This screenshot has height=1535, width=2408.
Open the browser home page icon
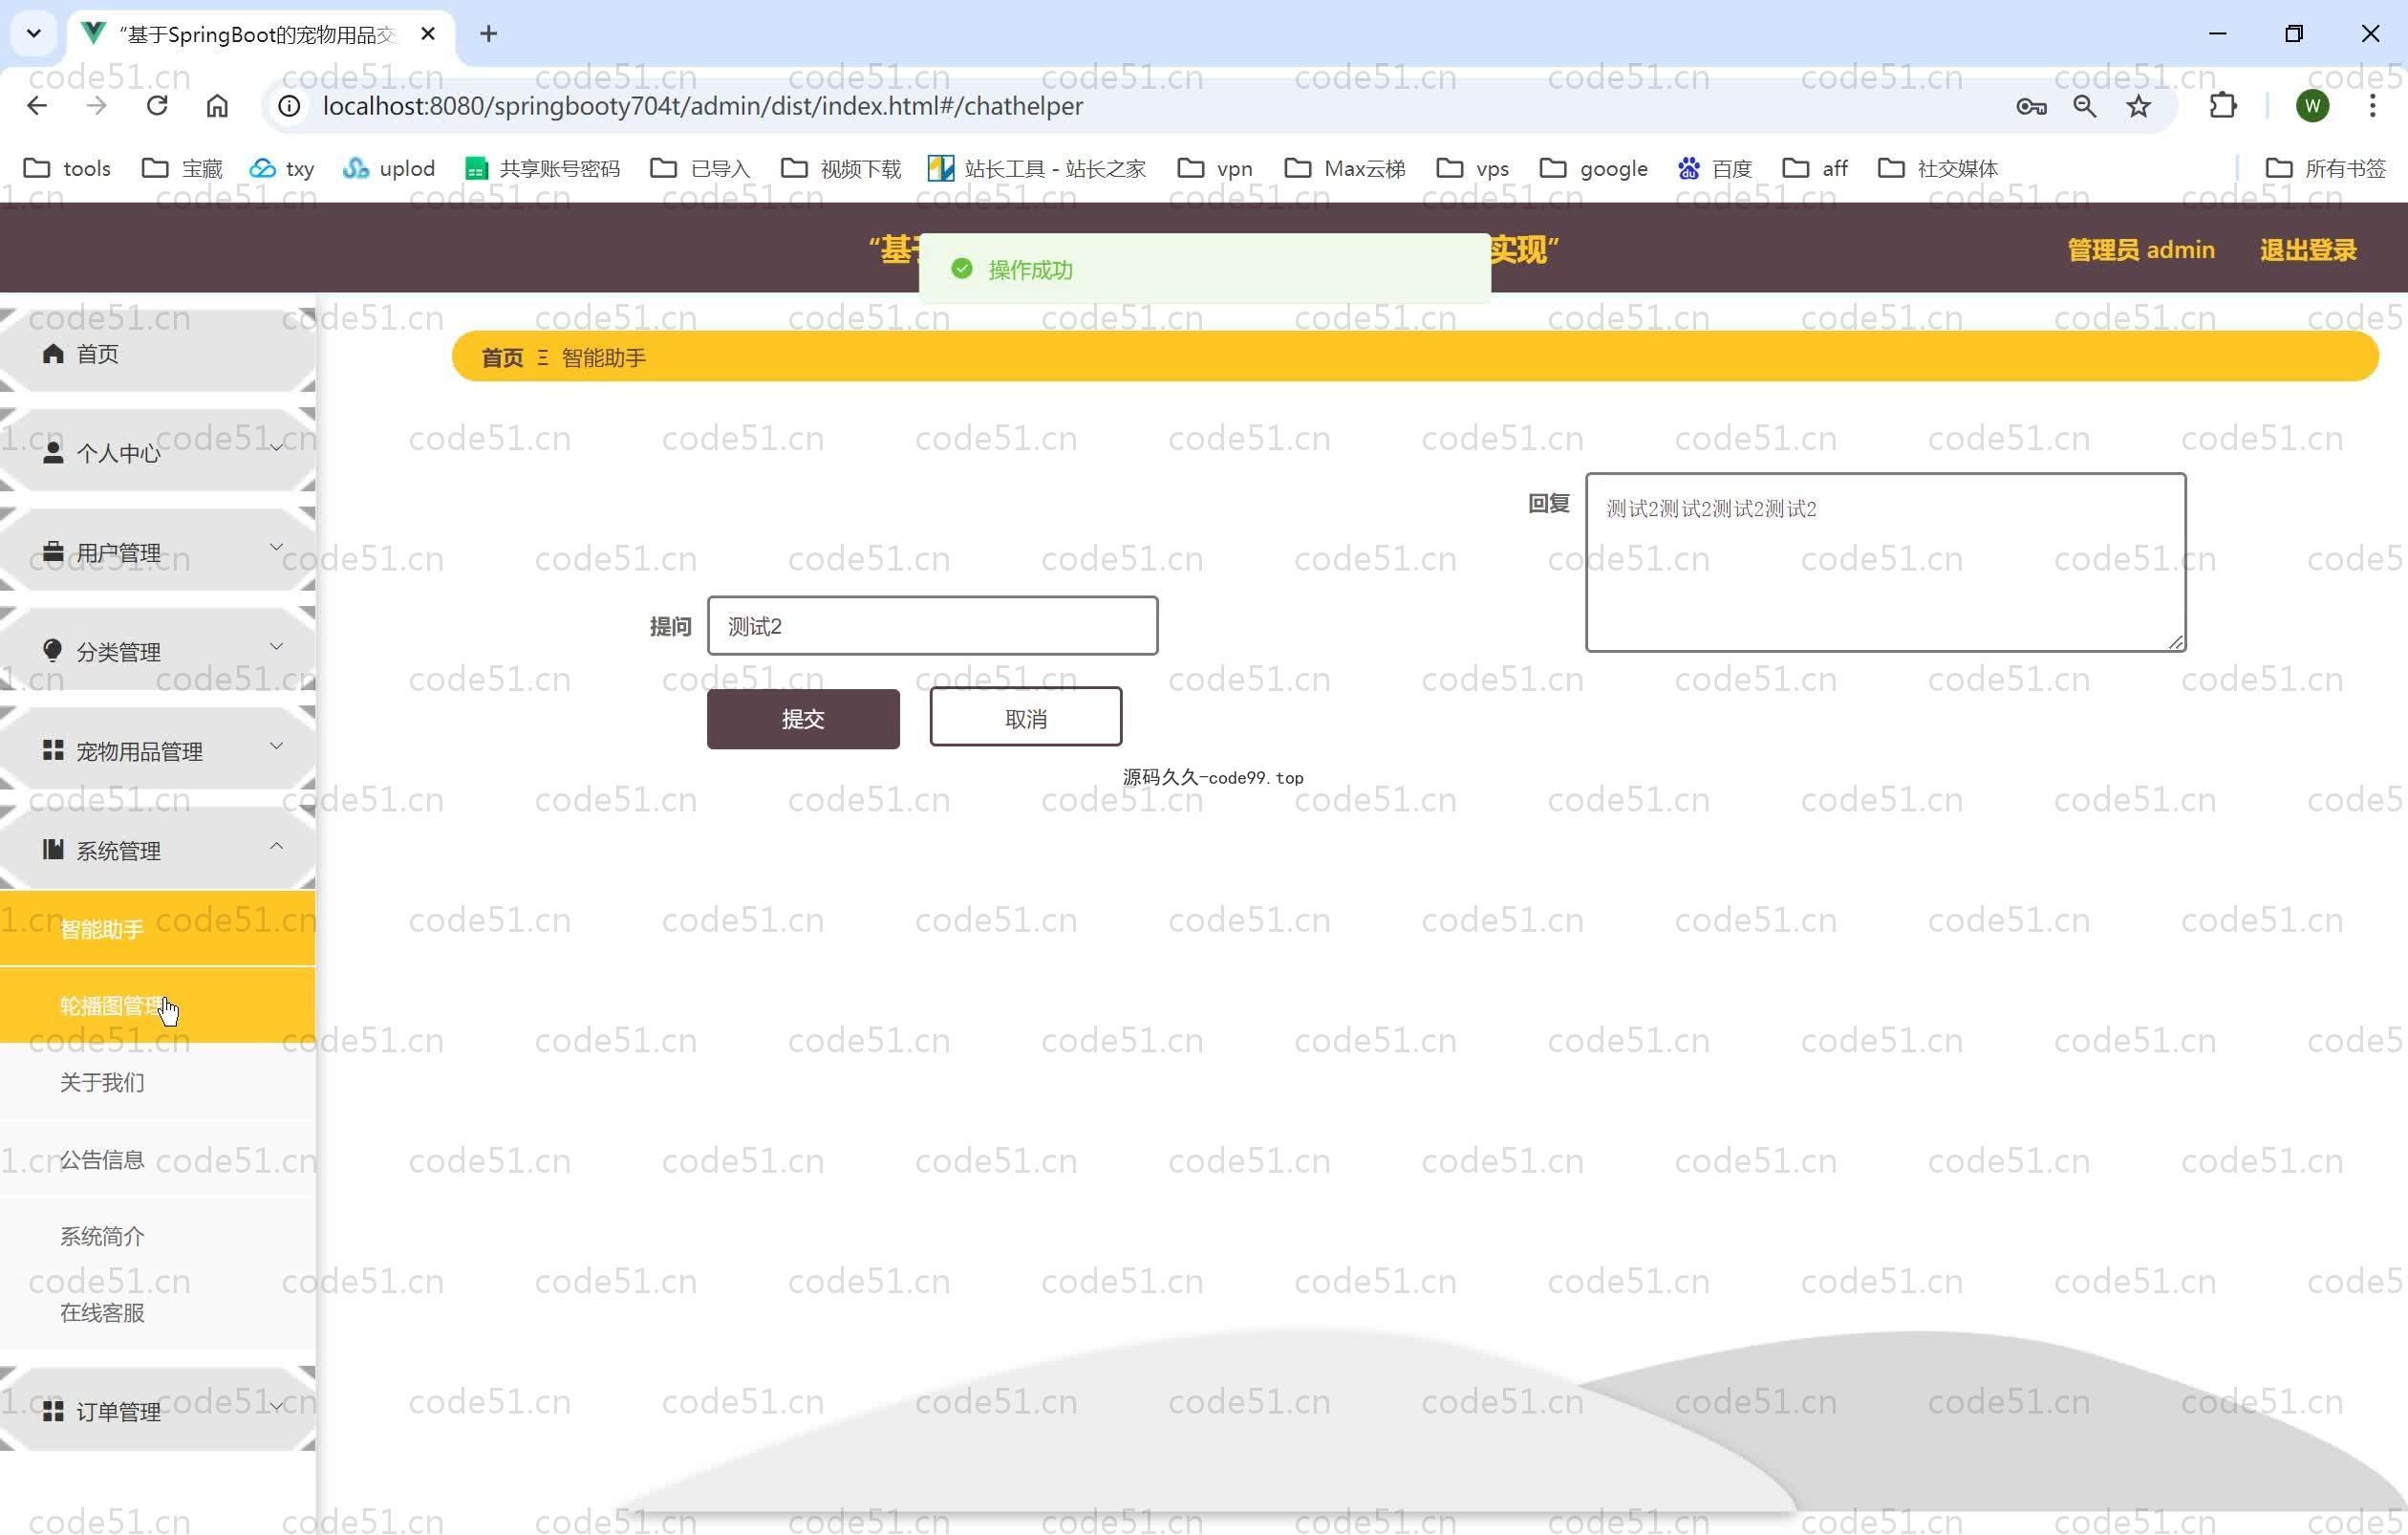pos(217,106)
